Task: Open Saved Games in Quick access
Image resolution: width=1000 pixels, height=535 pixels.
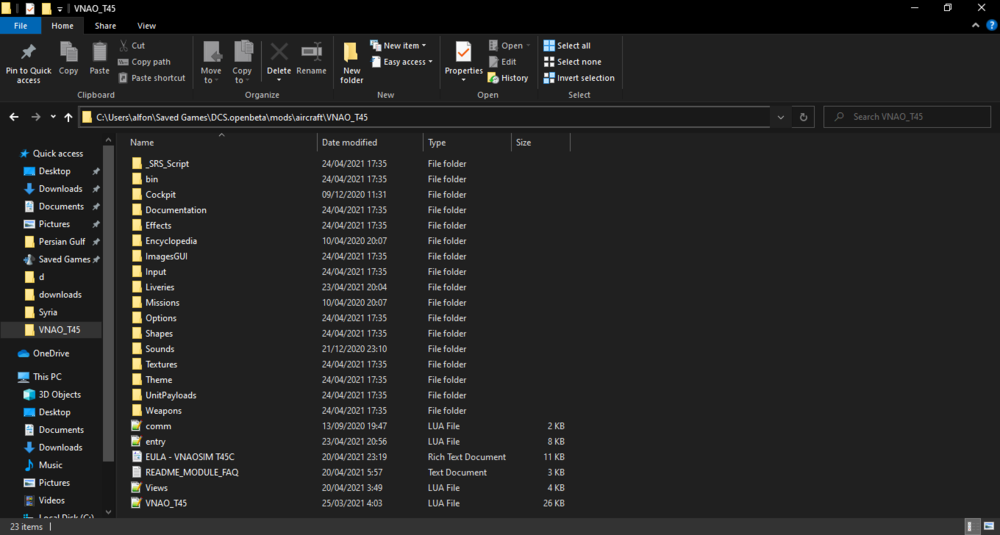Action: [64, 260]
